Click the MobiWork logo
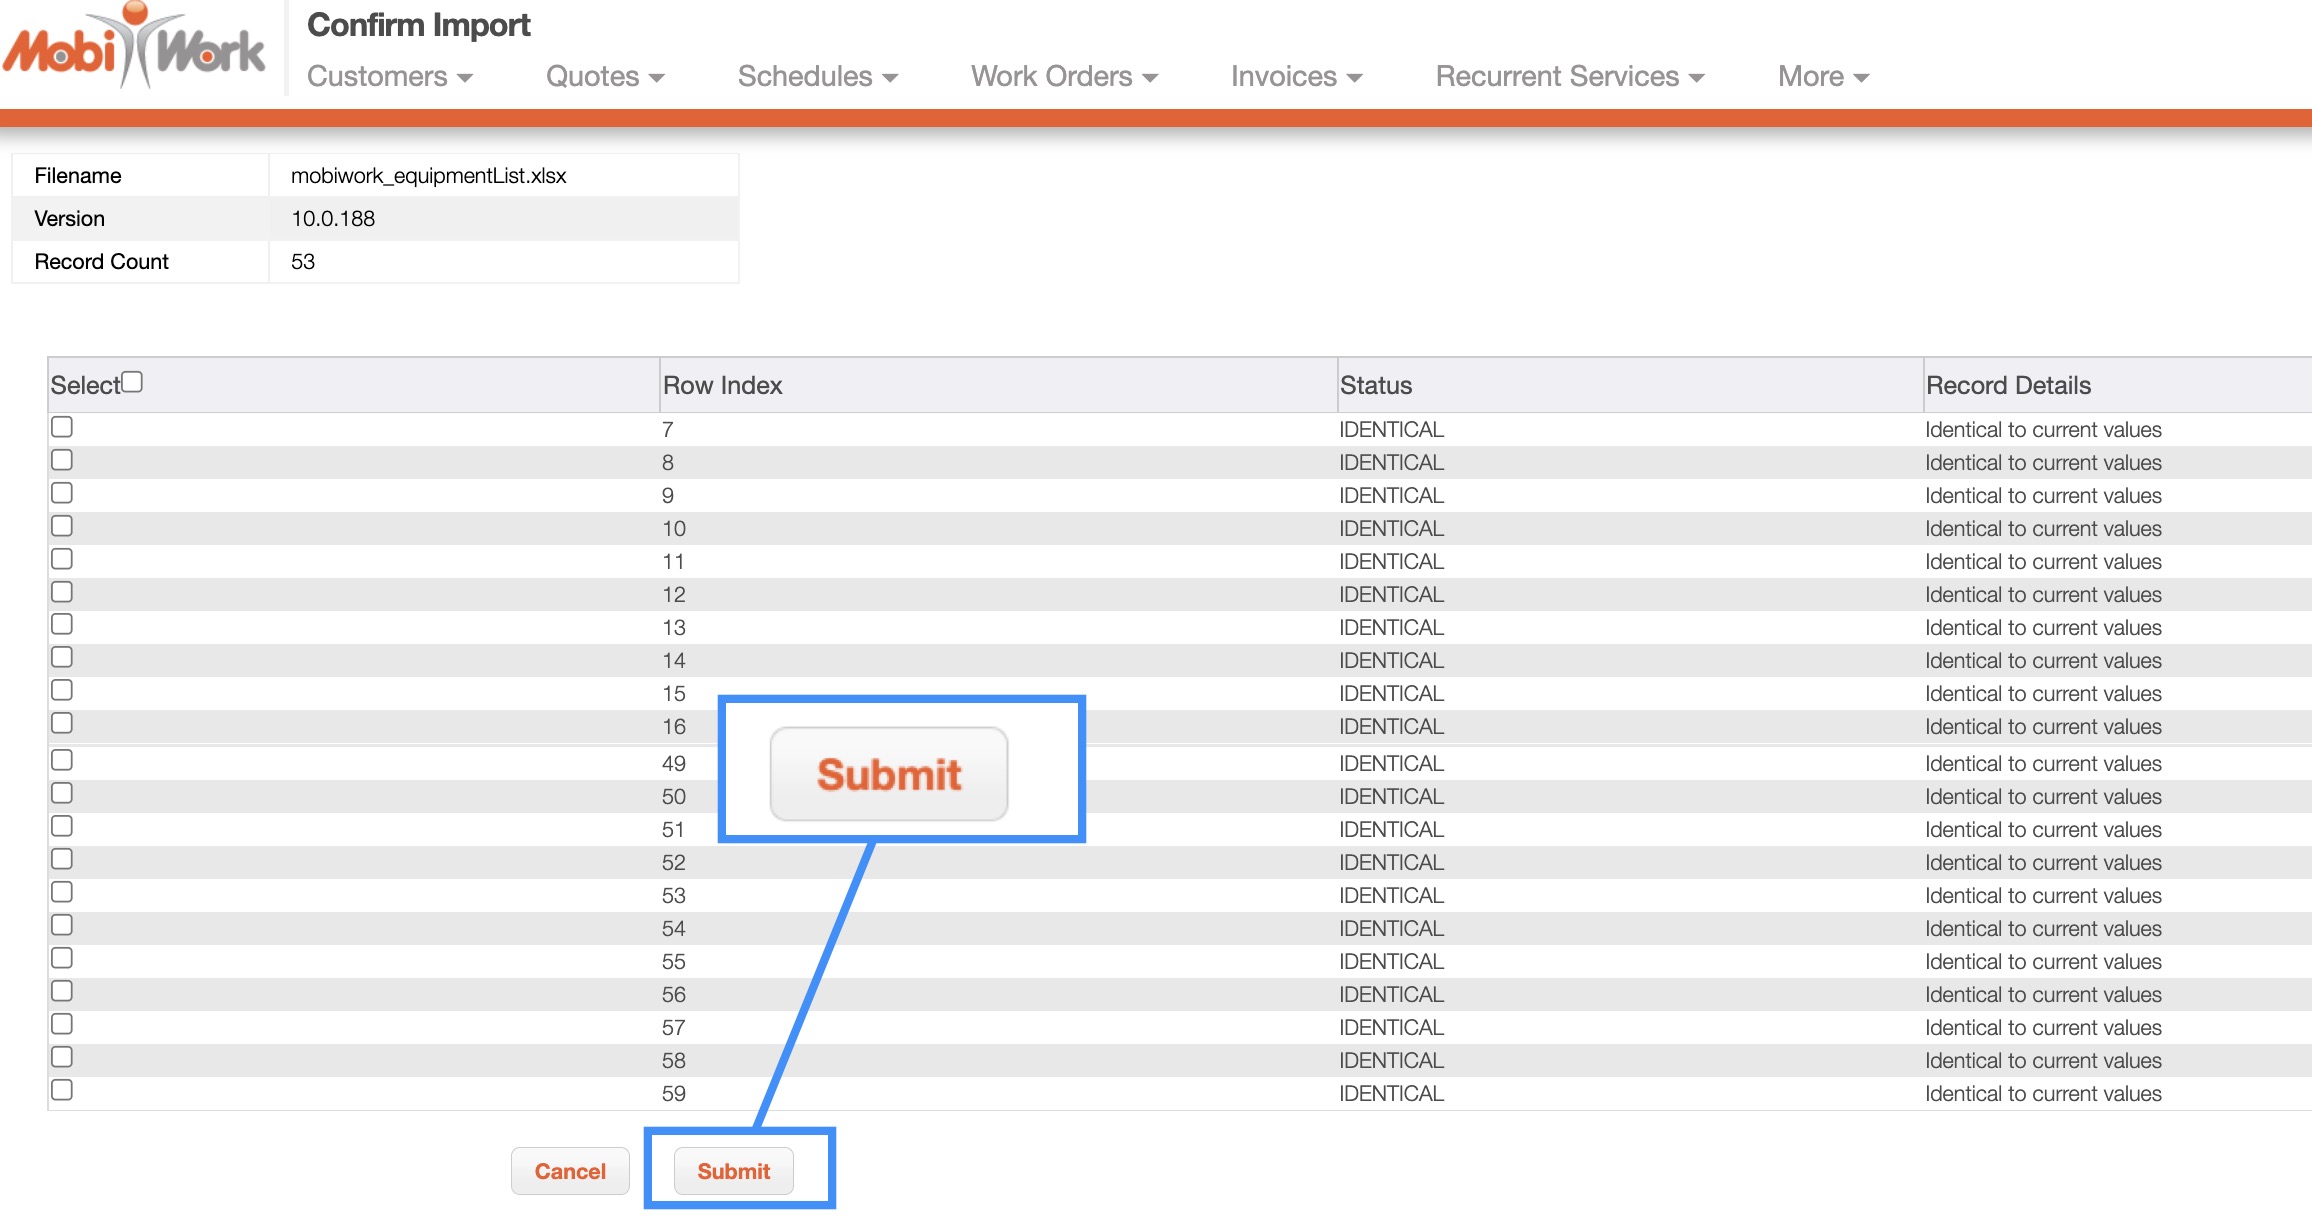The width and height of the screenshot is (2312, 1220). [x=135, y=48]
